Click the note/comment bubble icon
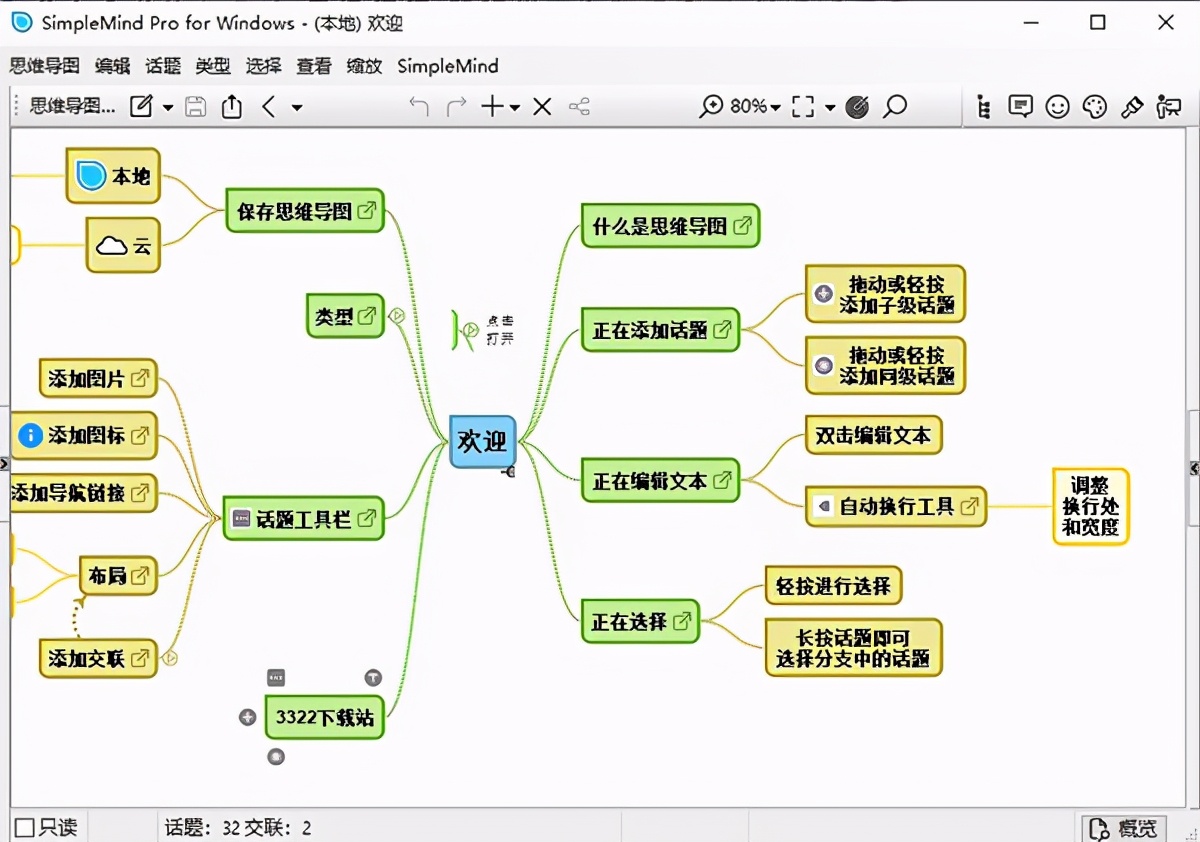 (x=1020, y=106)
